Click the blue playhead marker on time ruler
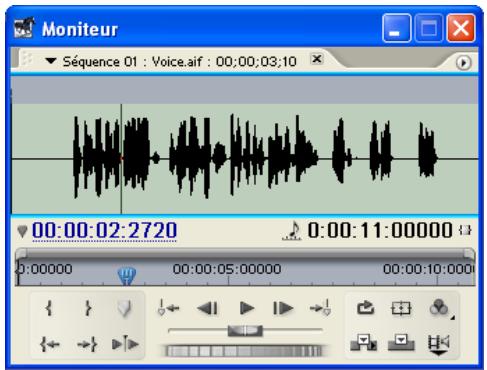Screen dimensions: 487x370 127,275
